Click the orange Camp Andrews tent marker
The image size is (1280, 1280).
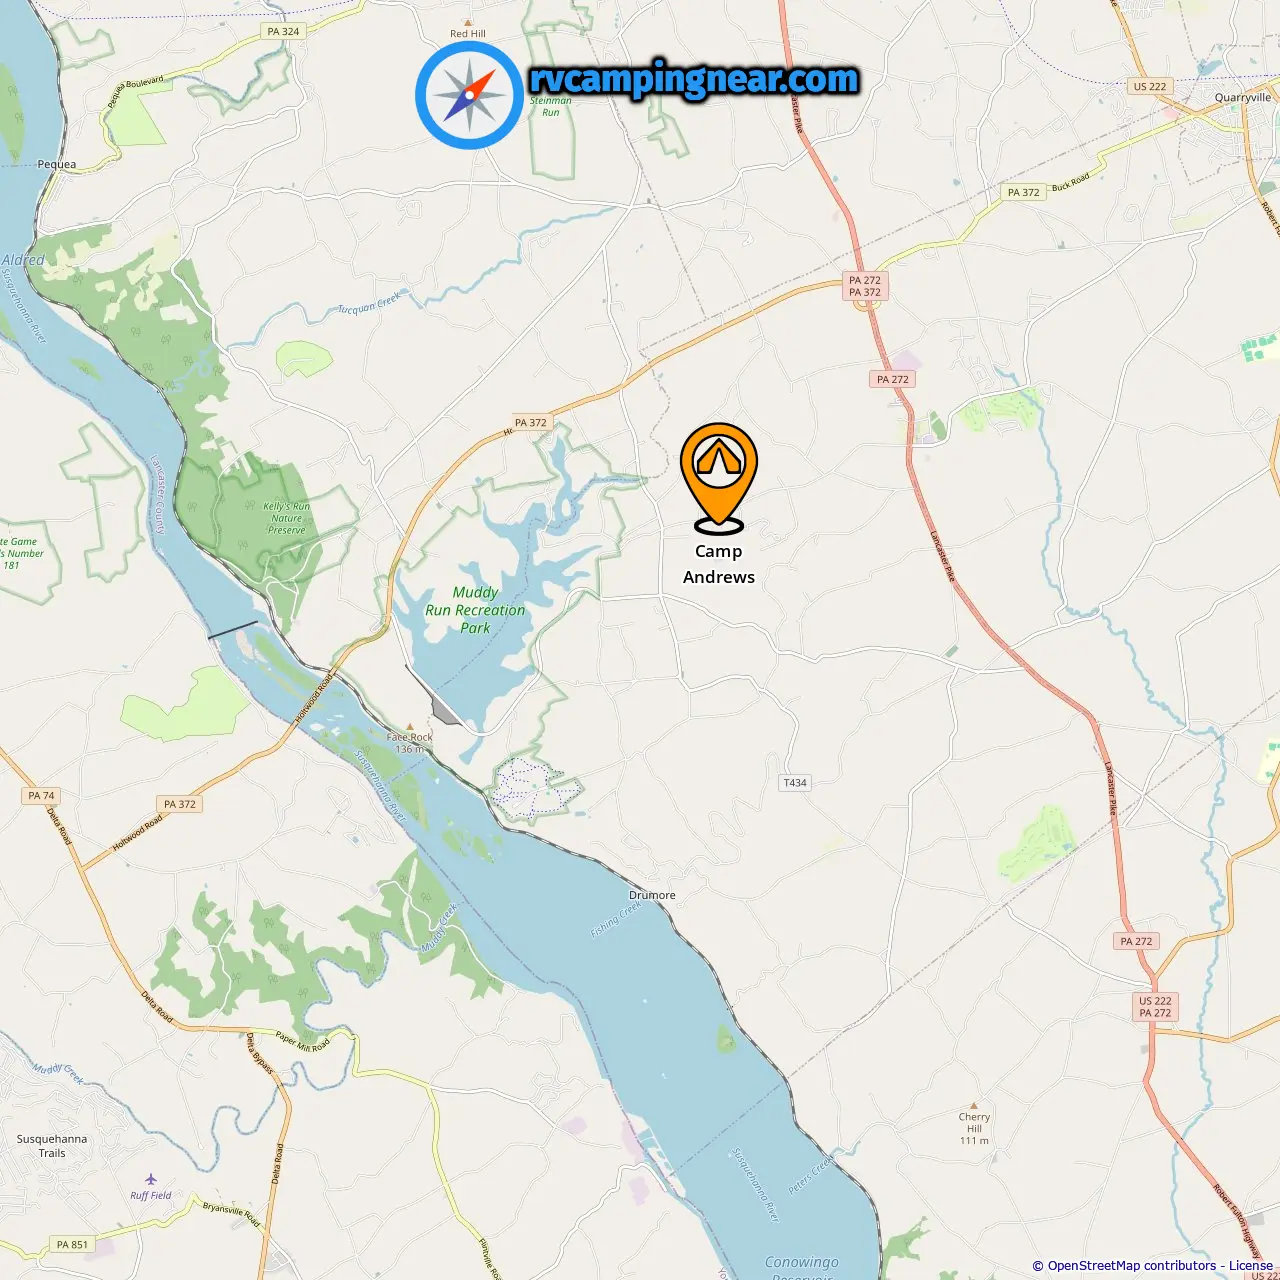(x=719, y=477)
